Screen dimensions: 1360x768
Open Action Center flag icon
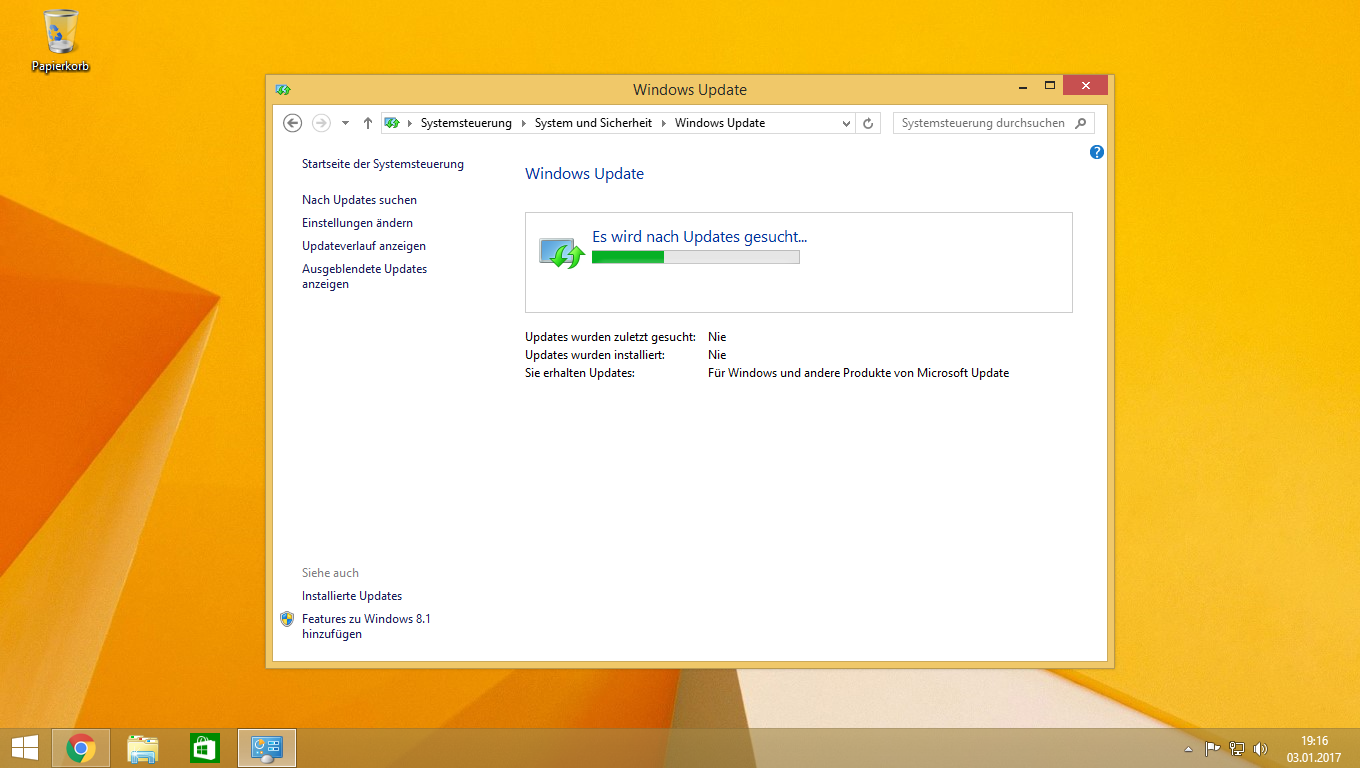[x=1212, y=749]
